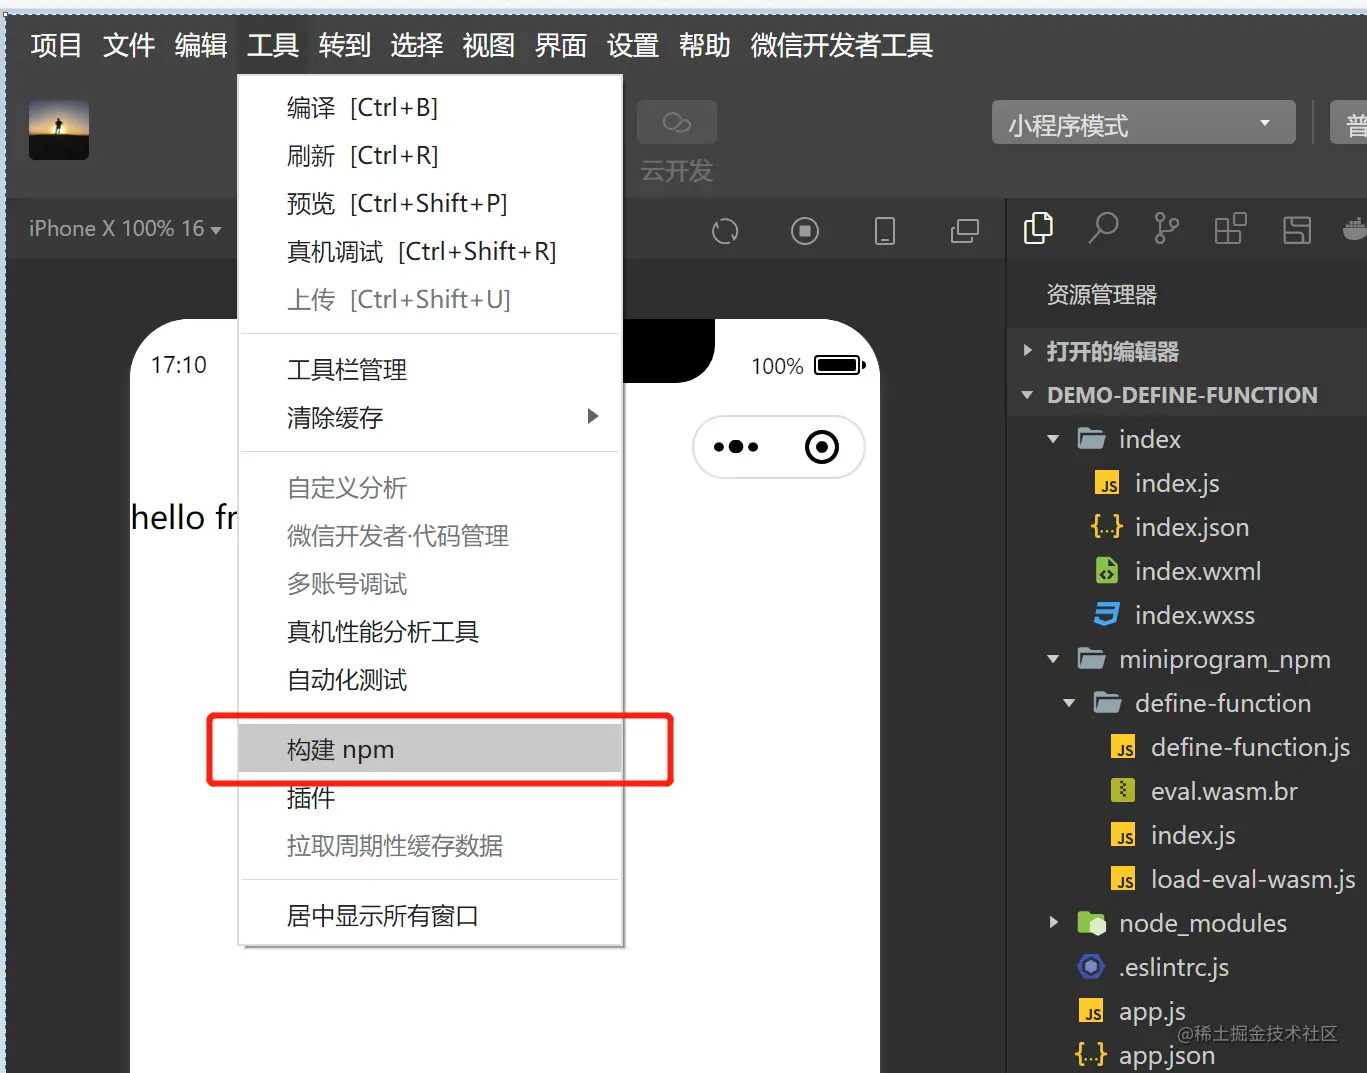Click the editor layout icon
Image resolution: width=1367 pixels, height=1073 pixels.
(1297, 230)
